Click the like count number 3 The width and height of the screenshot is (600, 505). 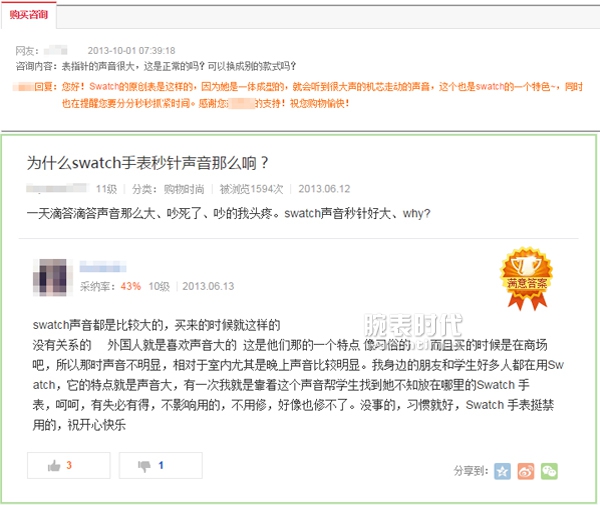(x=69, y=465)
